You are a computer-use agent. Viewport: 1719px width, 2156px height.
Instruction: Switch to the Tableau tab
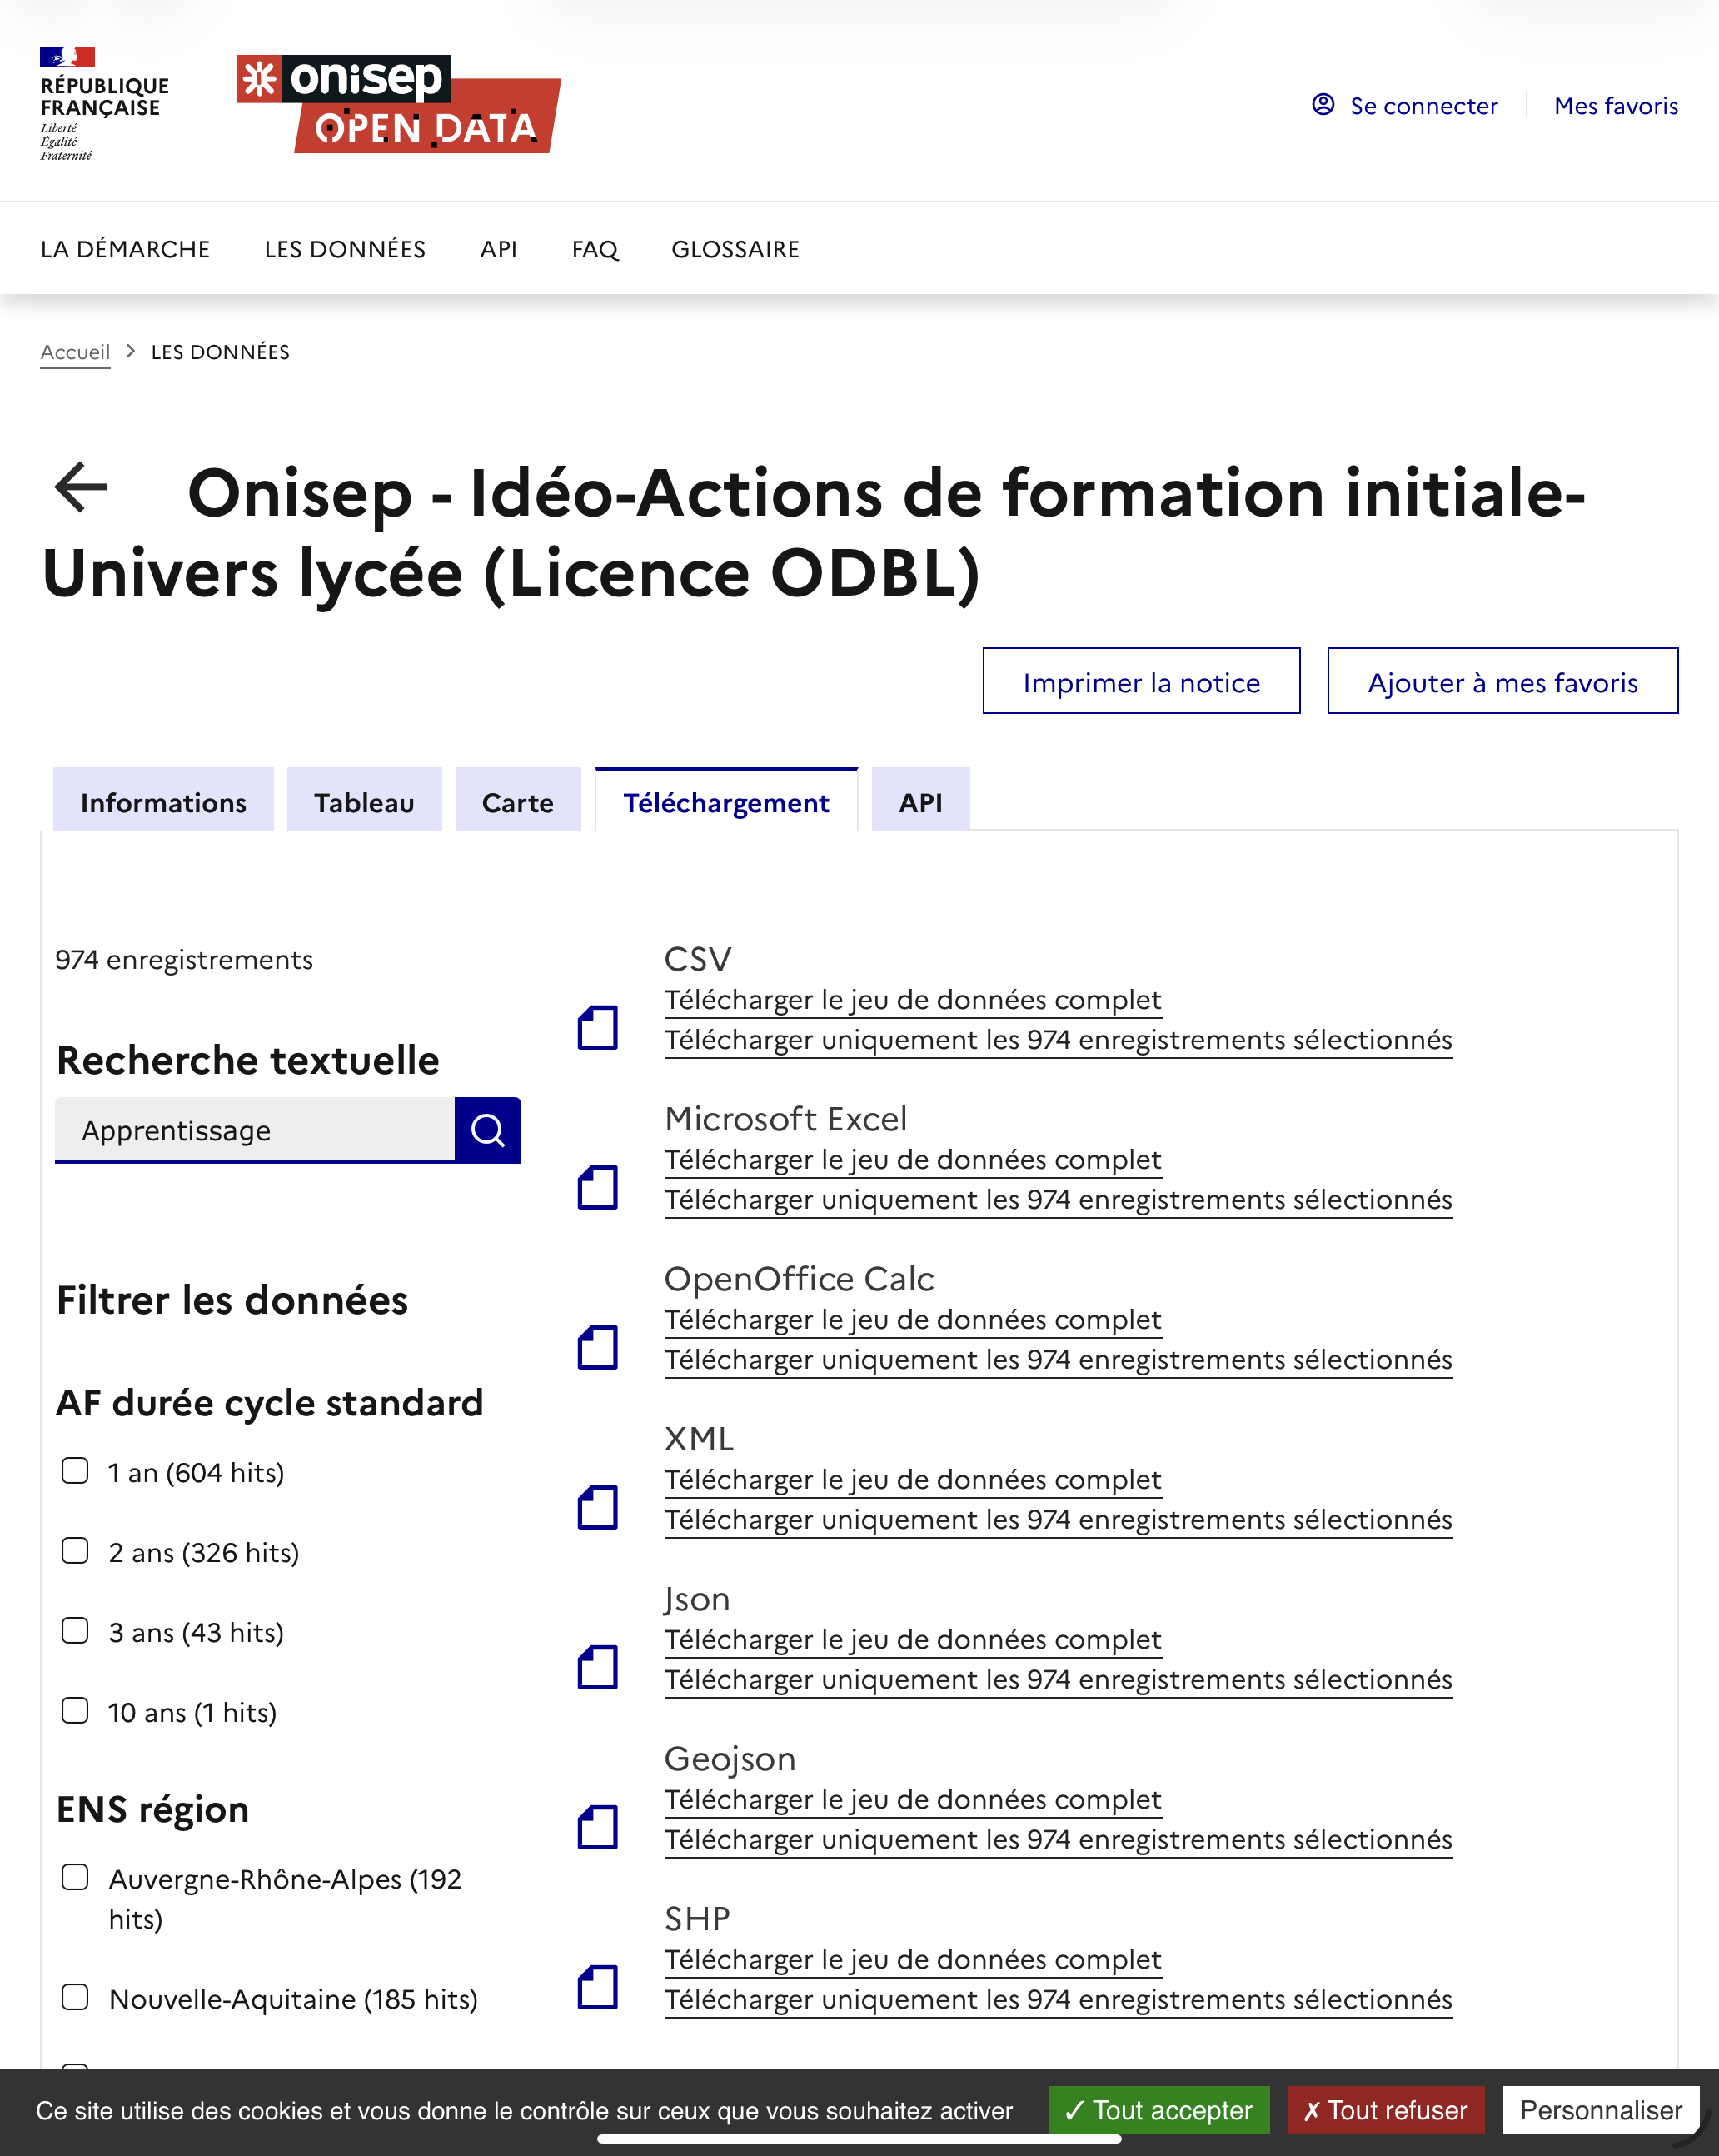pos(364,802)
